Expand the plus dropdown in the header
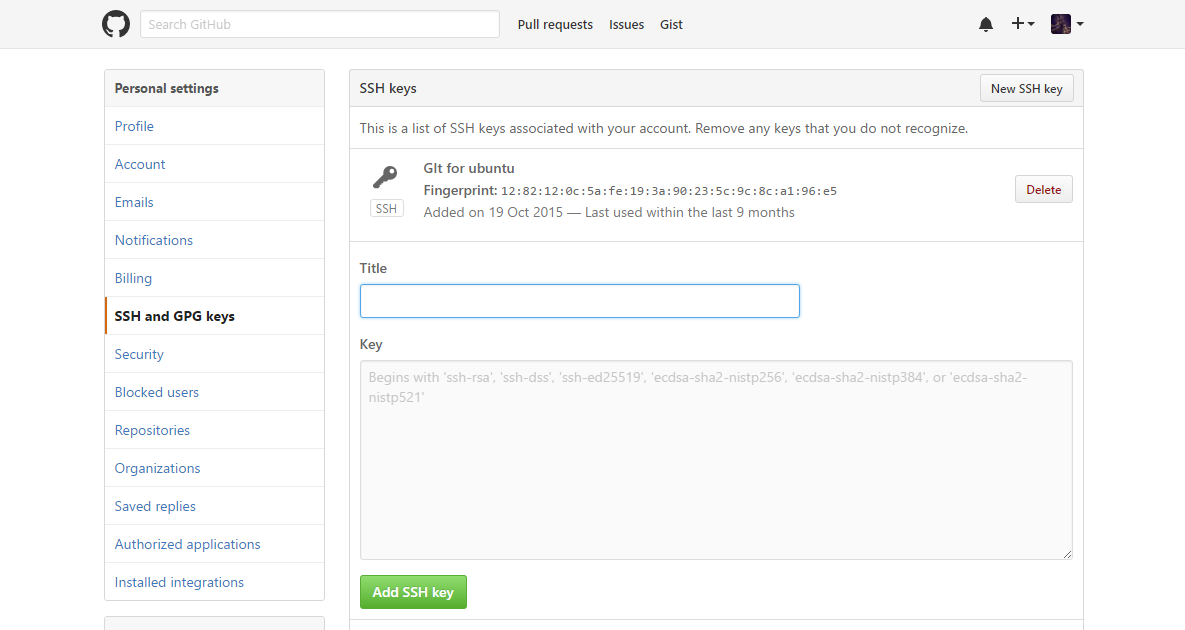Viewport: 1185px width, 630px height. tap(1031, 24)
